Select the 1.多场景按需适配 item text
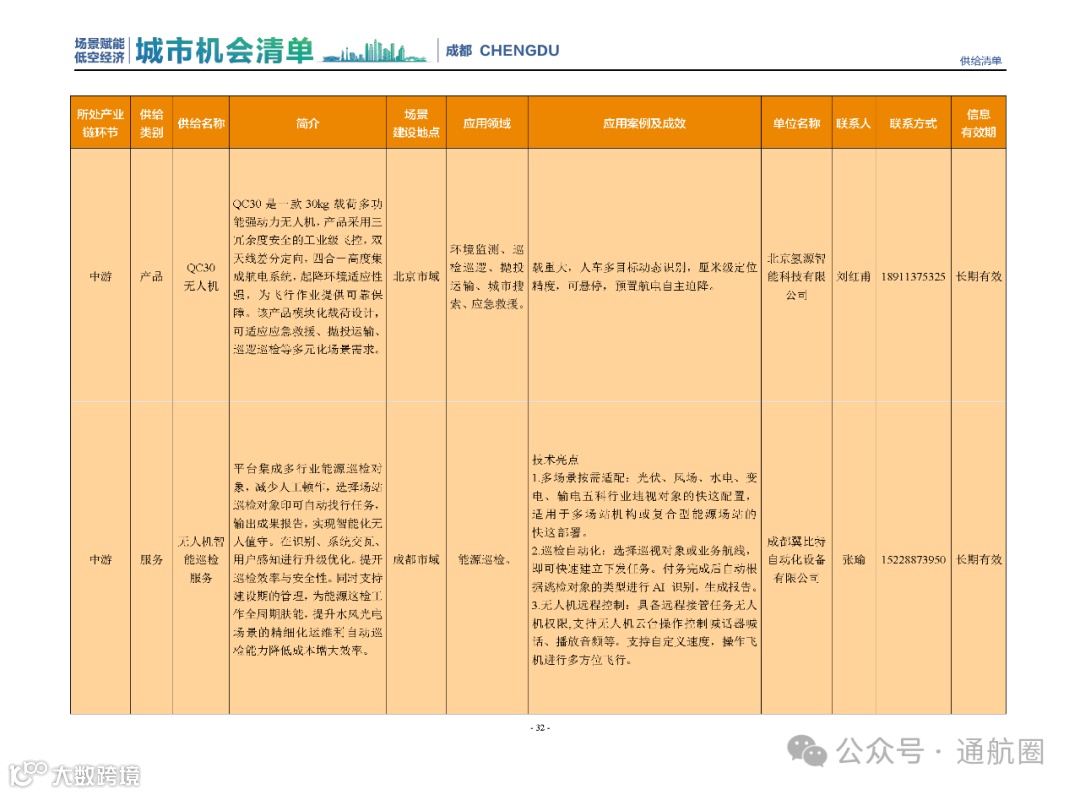This screenshot has height=795, width=1080. (645, 505)
